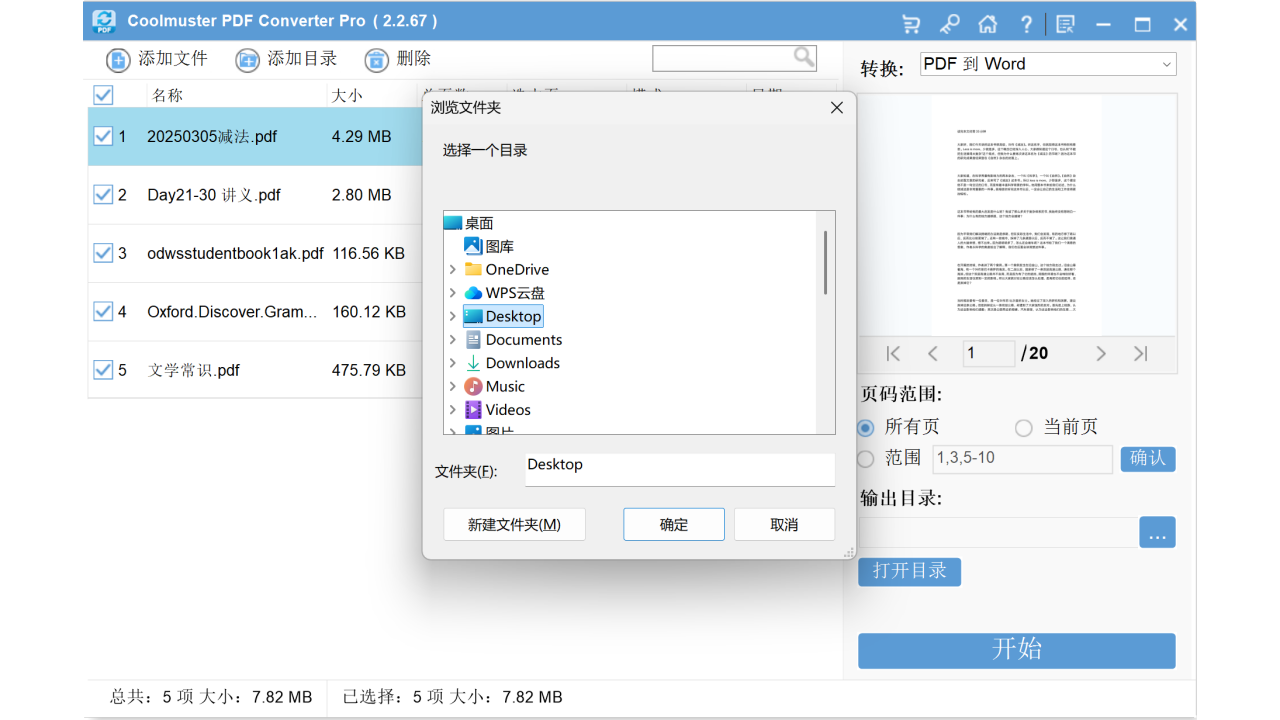This screenshot has height=720, width=1280.
Task: Expand the OneDrive tree node
Action: 453,269
